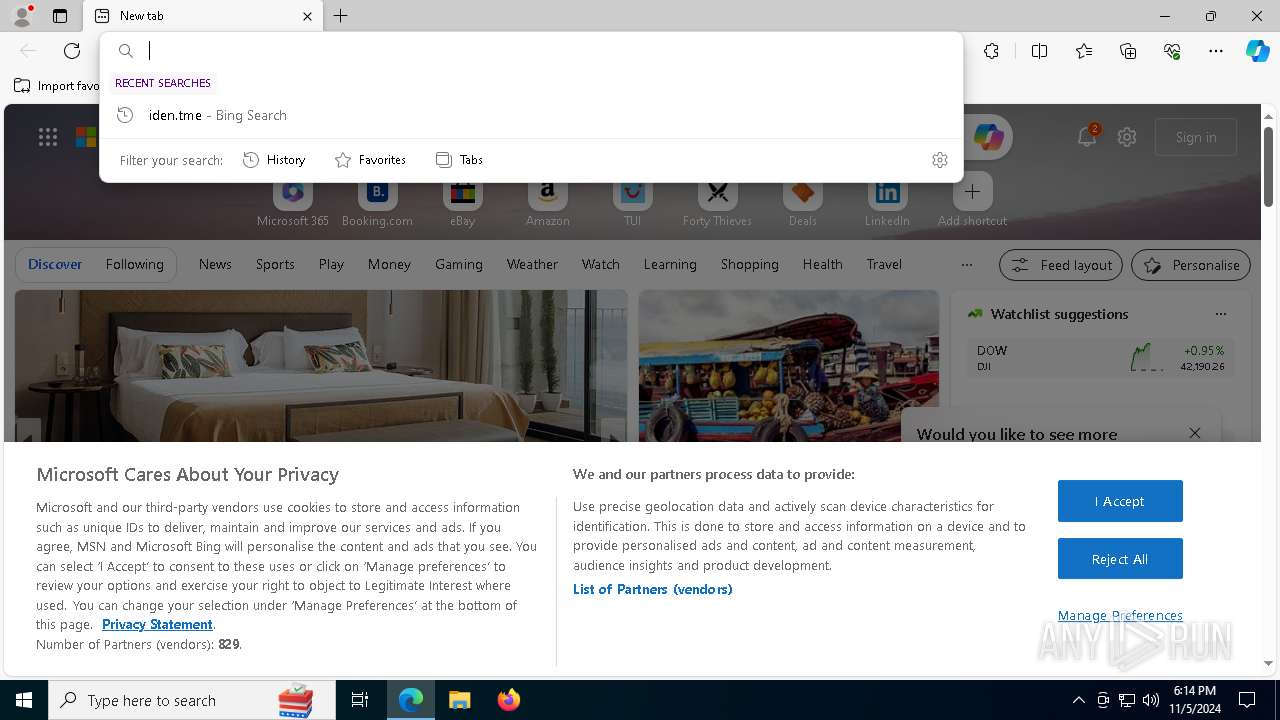The height and width of the screenshot is (720, 1280).
Task: Select recent search iden.tme
Action: 531,115
